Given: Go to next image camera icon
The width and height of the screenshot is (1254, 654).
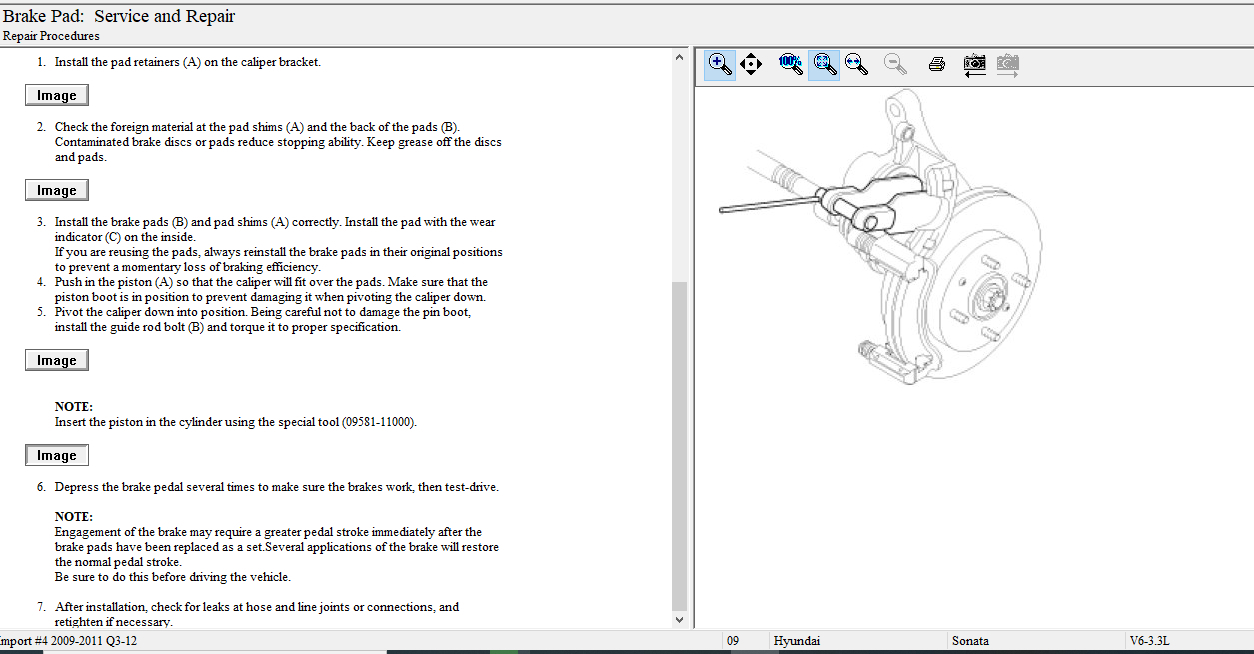Looking at the screenshot, I should pyautogui.click(x=1008, y=65).
